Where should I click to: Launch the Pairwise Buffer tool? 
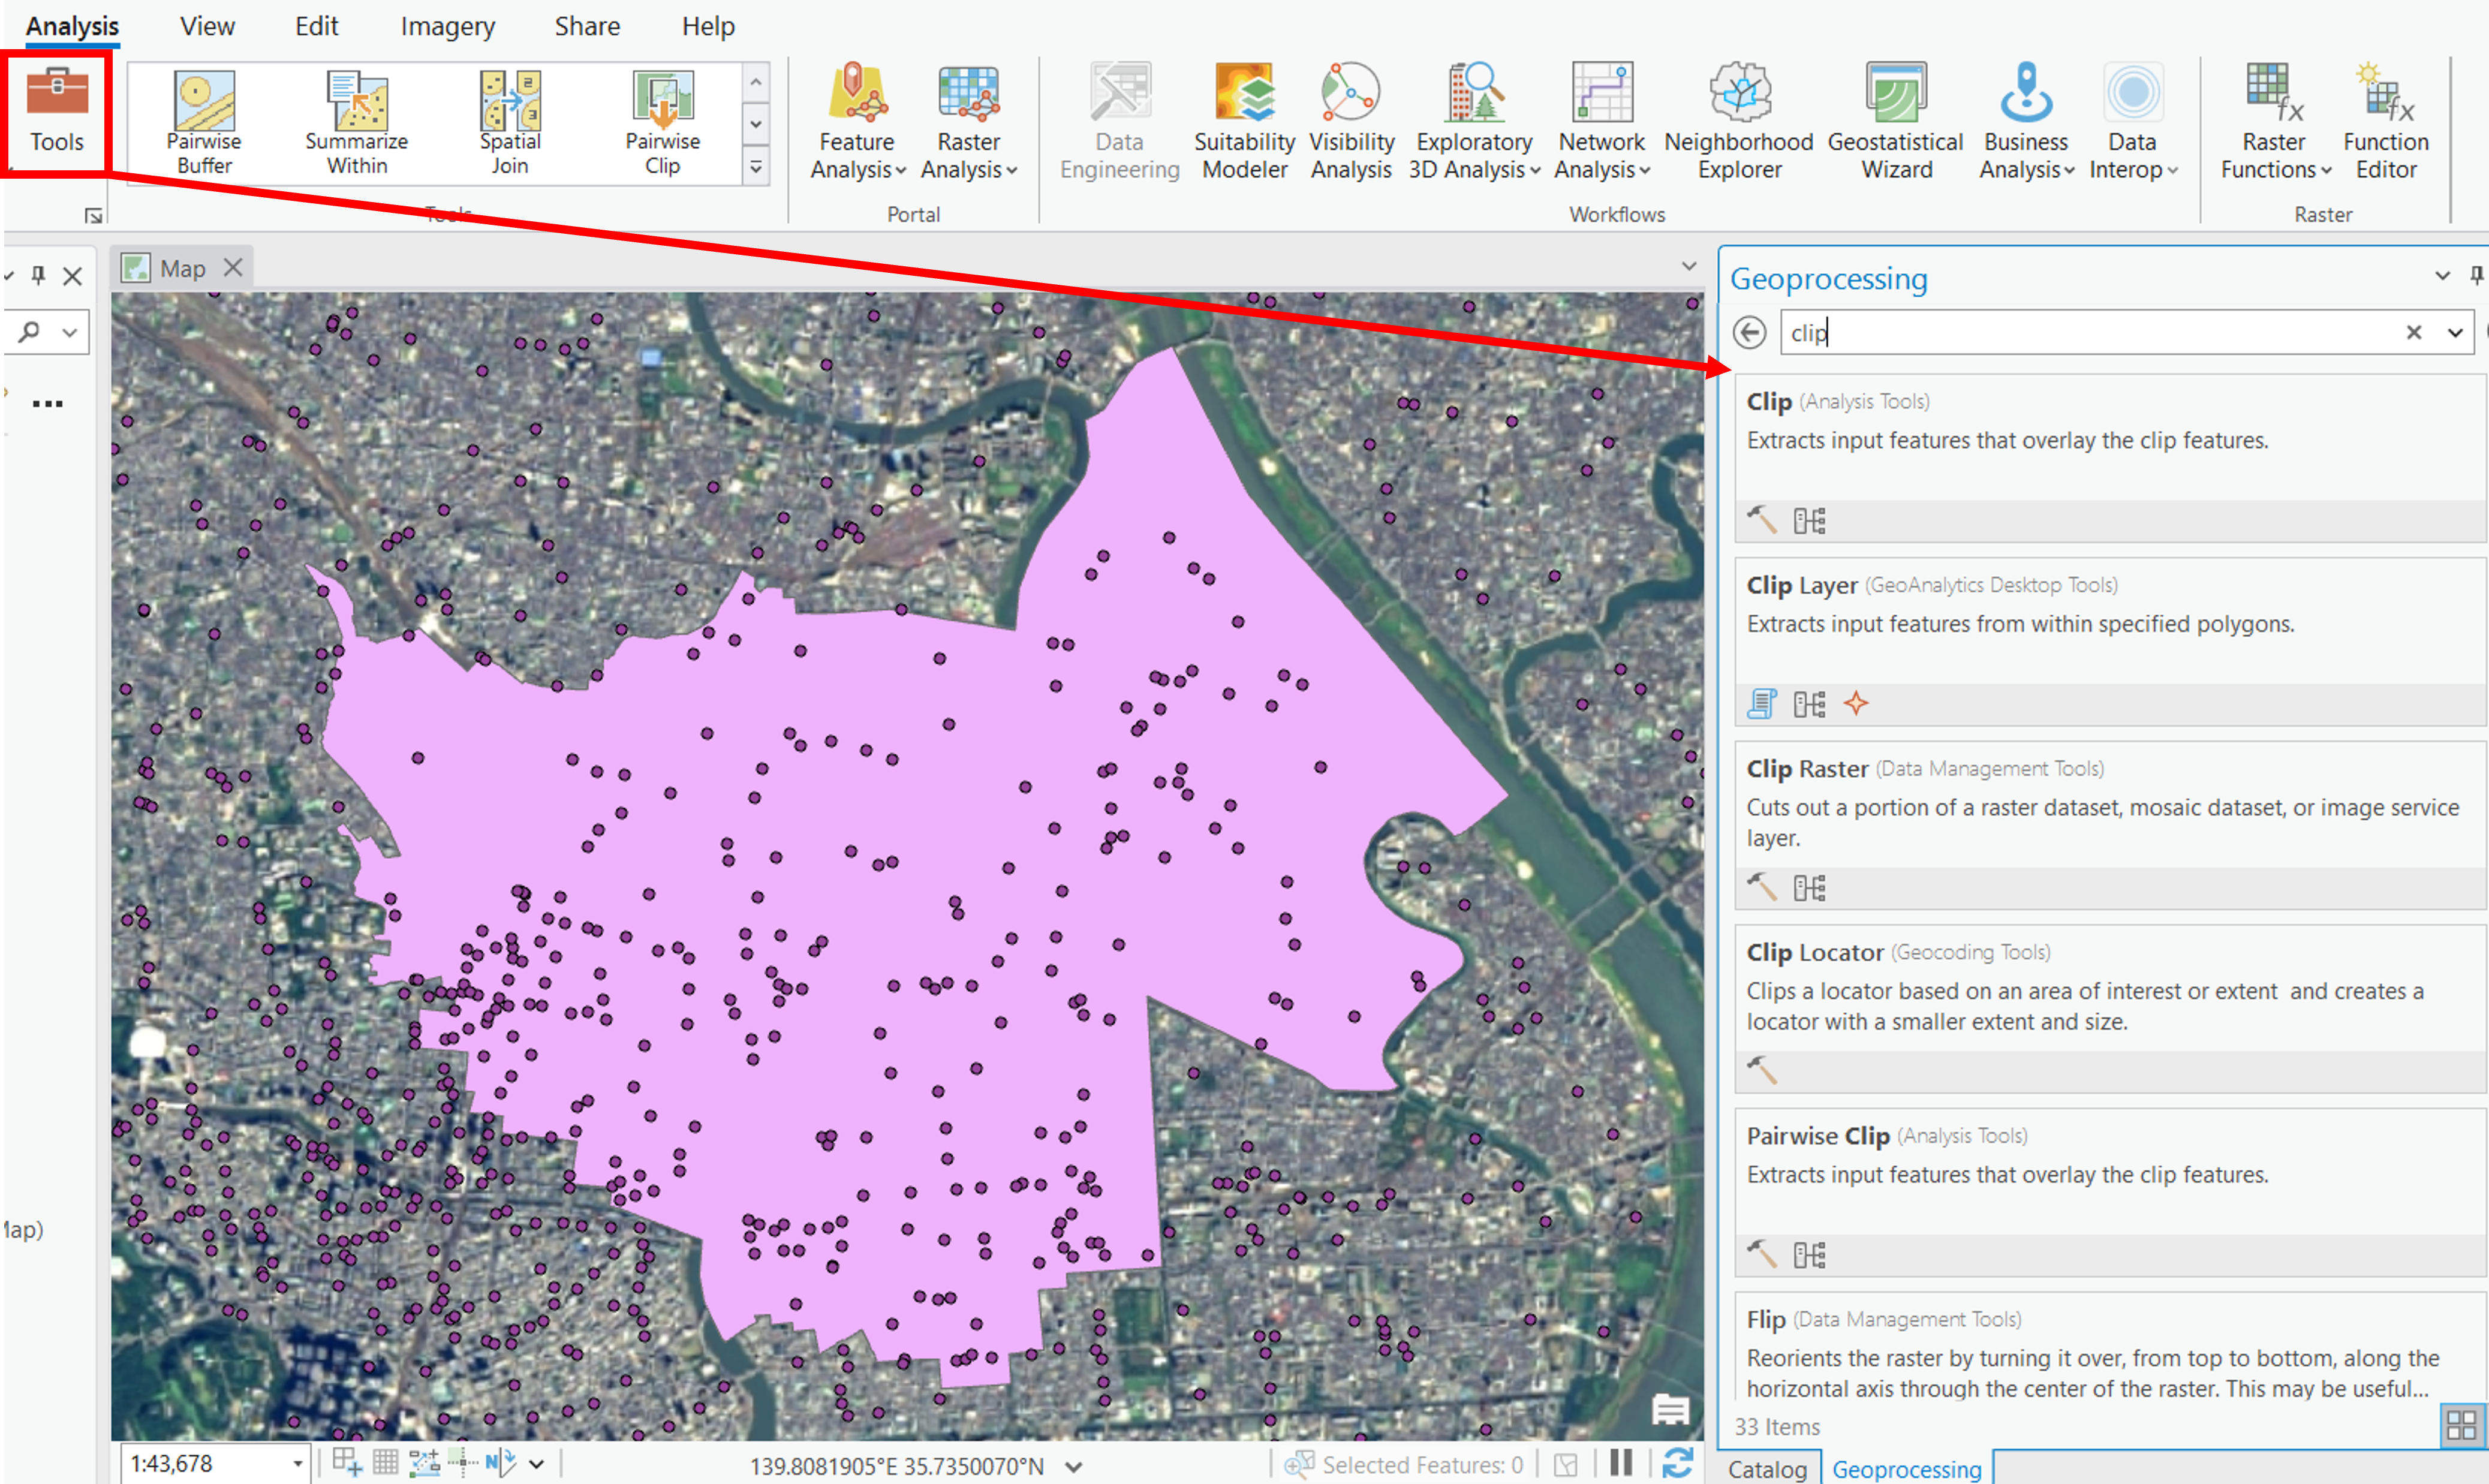click(x=204, y=123)
